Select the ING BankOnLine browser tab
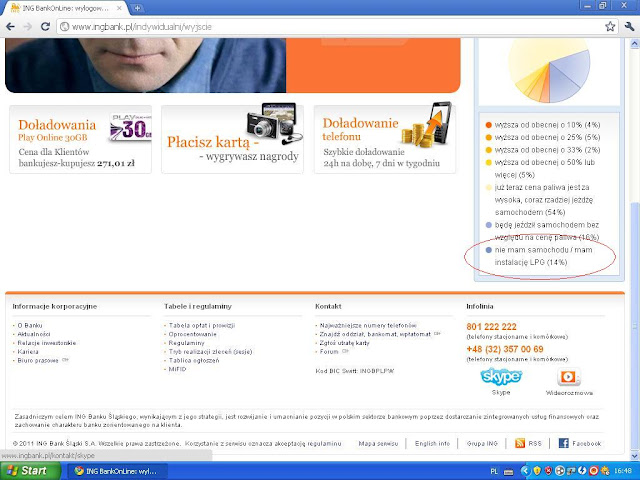Viewport: 640px width, 480px height. 64,8
